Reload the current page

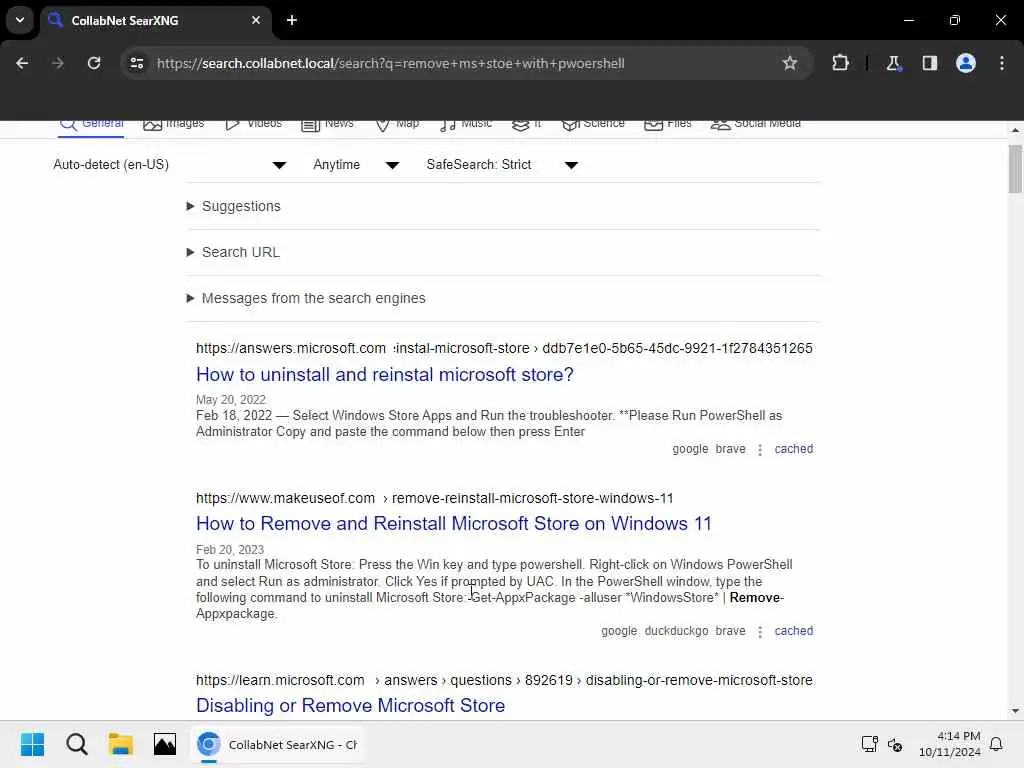[x=94, y=63]
